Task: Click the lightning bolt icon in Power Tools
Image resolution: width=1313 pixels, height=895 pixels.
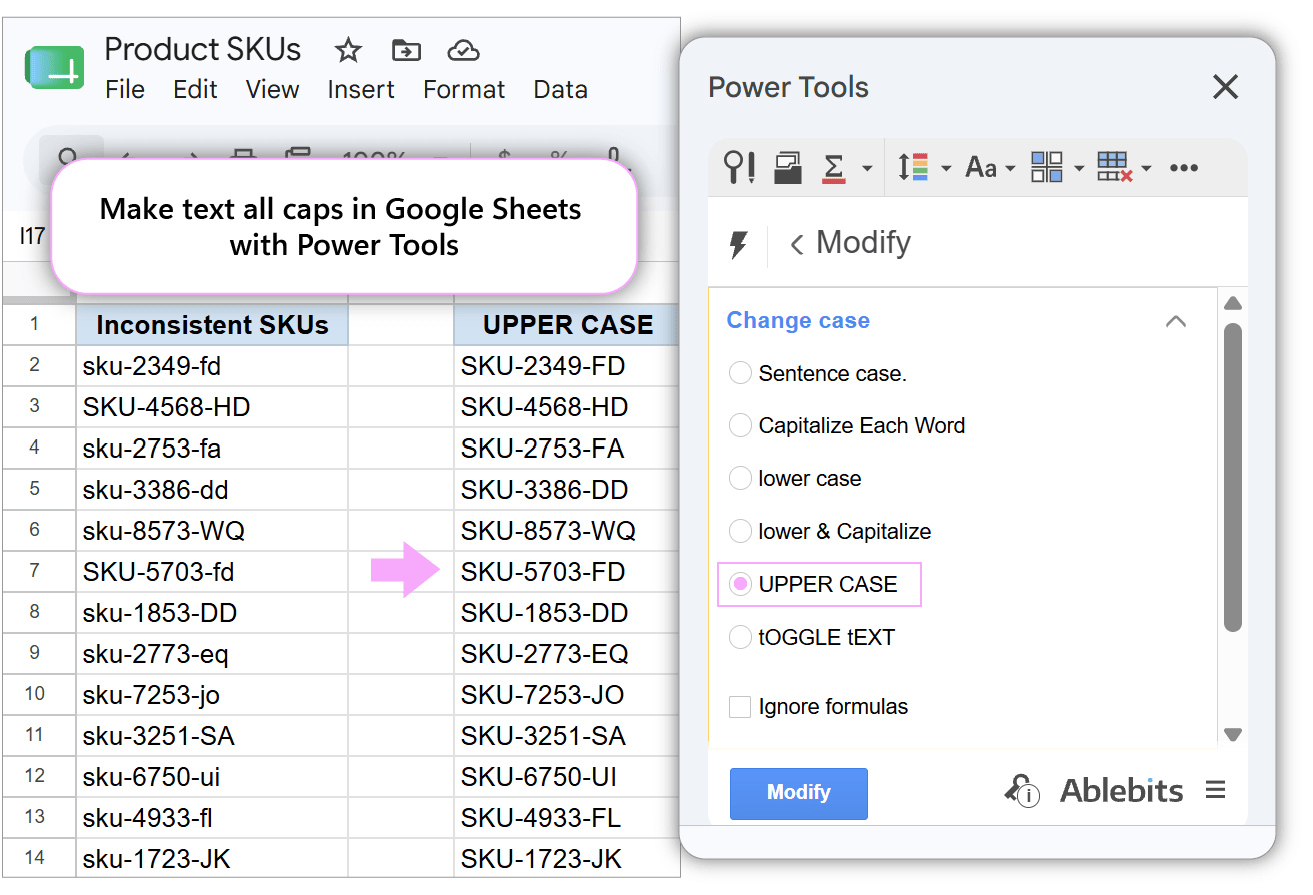Action: (x=739, y=244)
